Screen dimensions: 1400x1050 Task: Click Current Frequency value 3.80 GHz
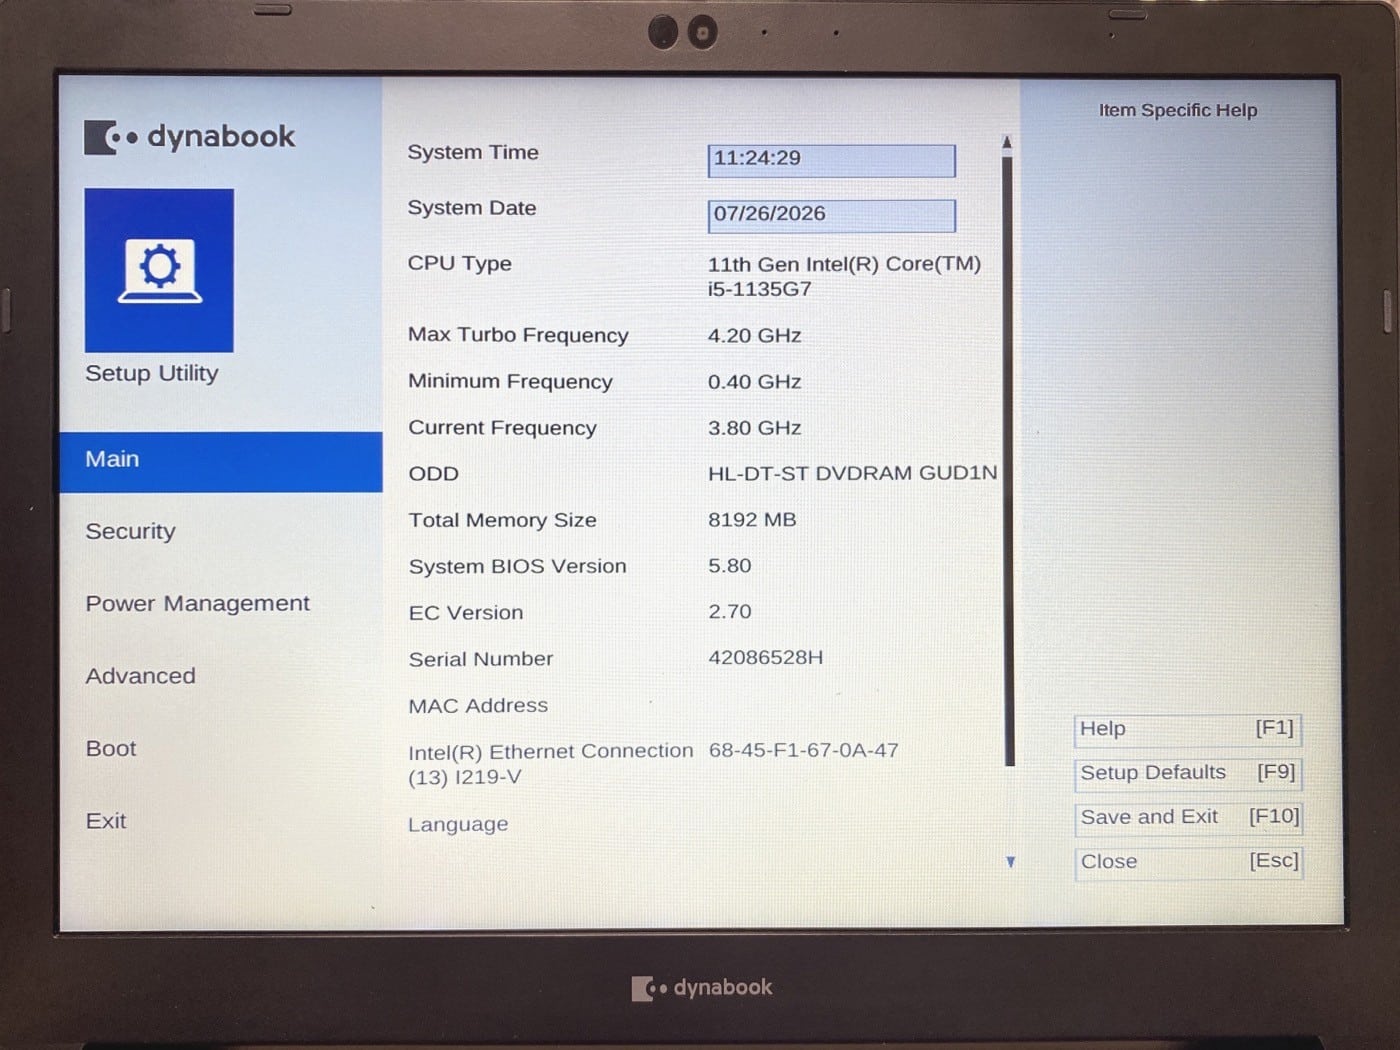[755, 428]
